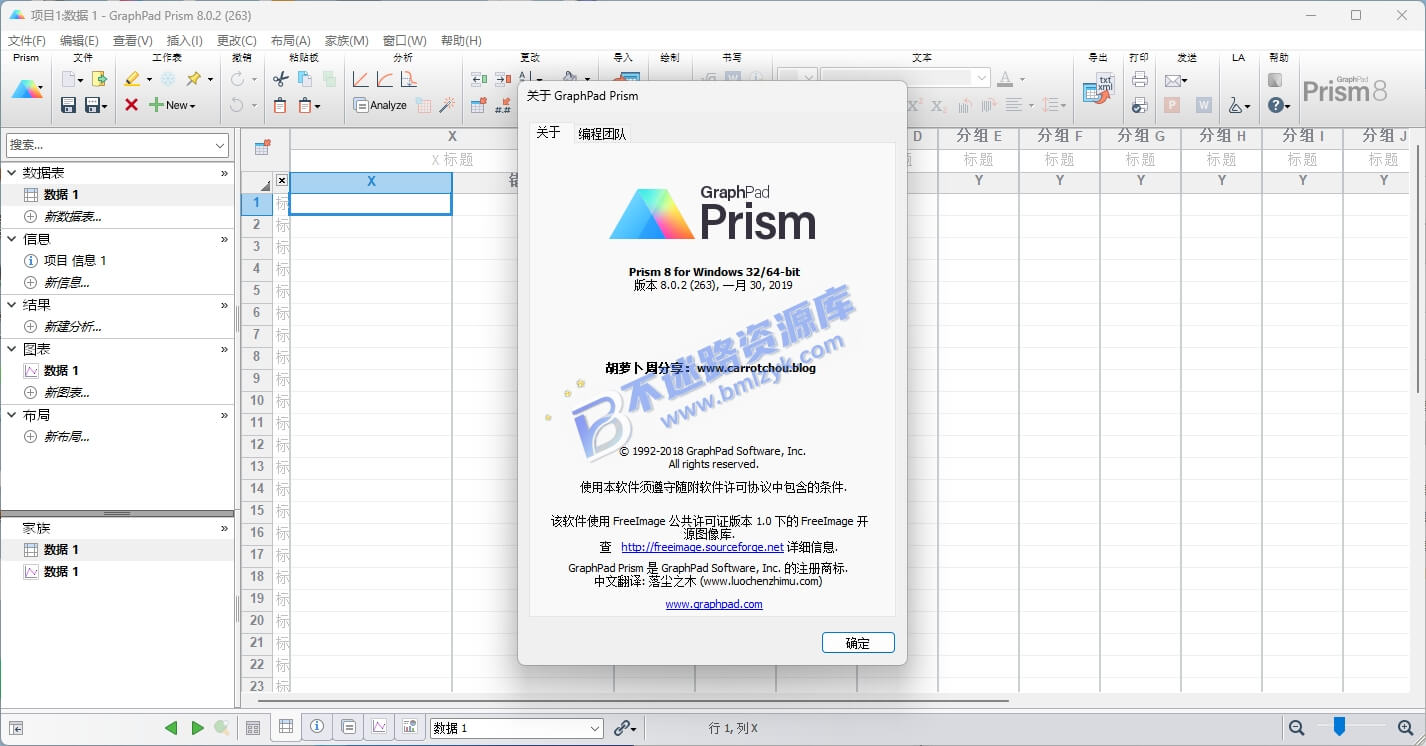Click 新建分析... in navigator
1426x746 pixels.
[72, 327]
